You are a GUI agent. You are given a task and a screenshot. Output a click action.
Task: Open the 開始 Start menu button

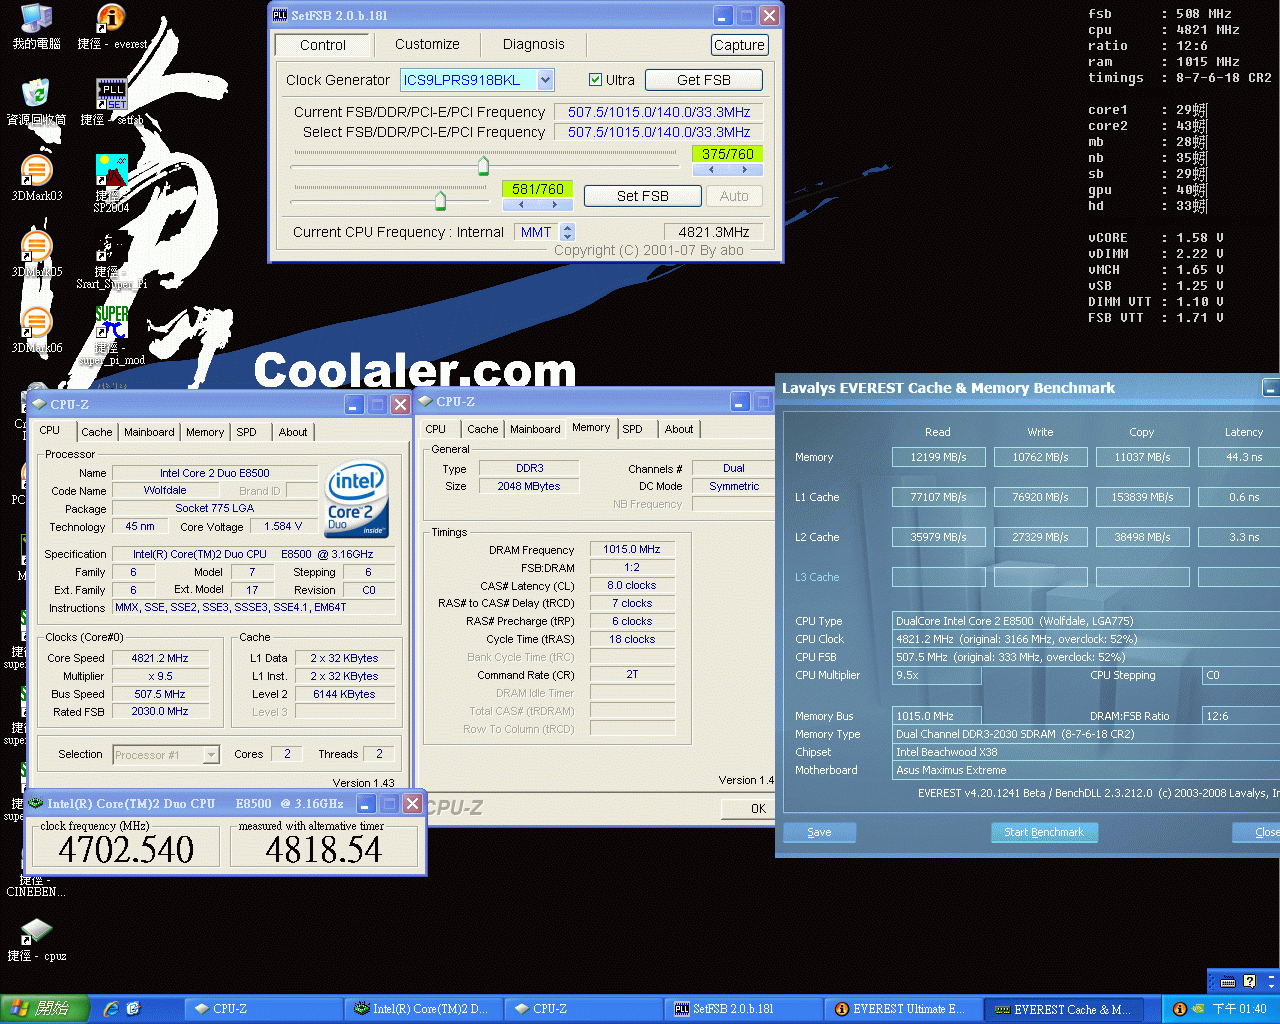pos(46,1009)
